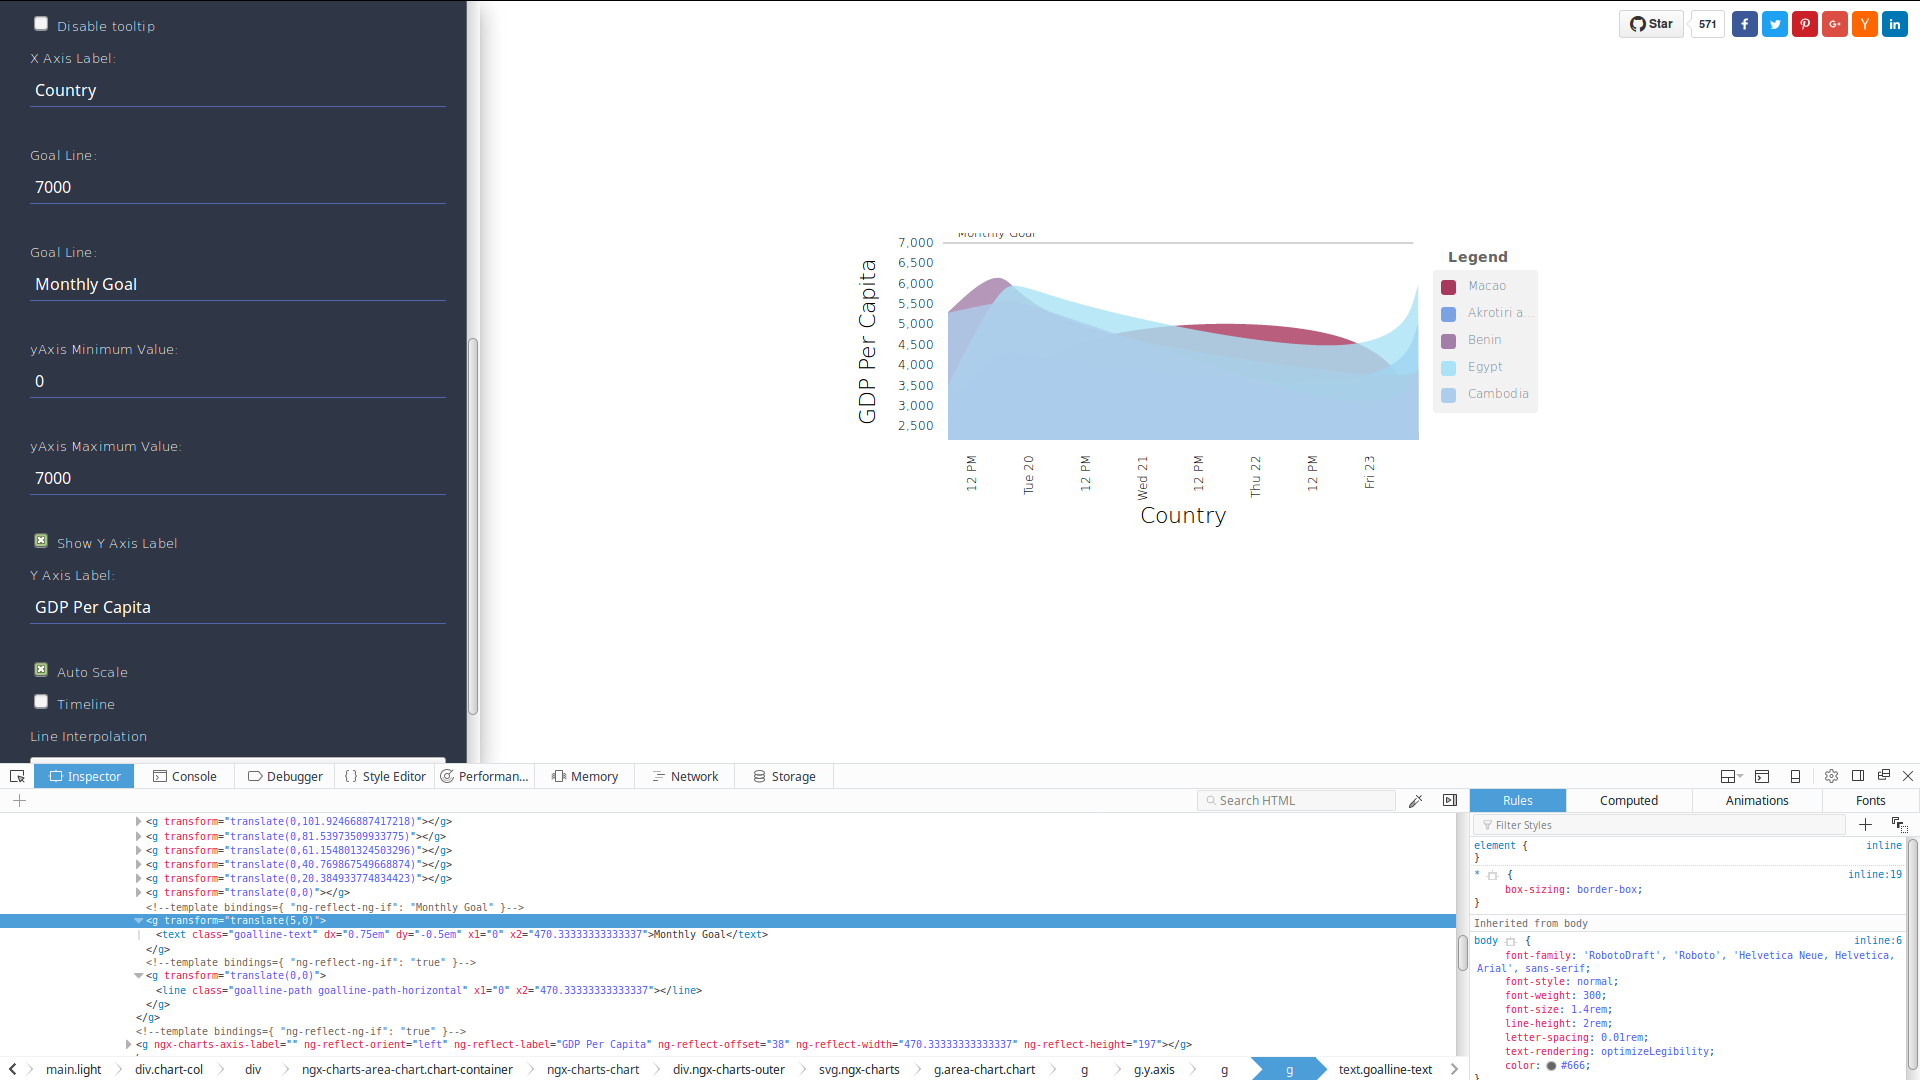The height and width of the screenshot is (1080, 1920).
Task: Uncheck Show Y Axis Label
Action: [41, 541]
